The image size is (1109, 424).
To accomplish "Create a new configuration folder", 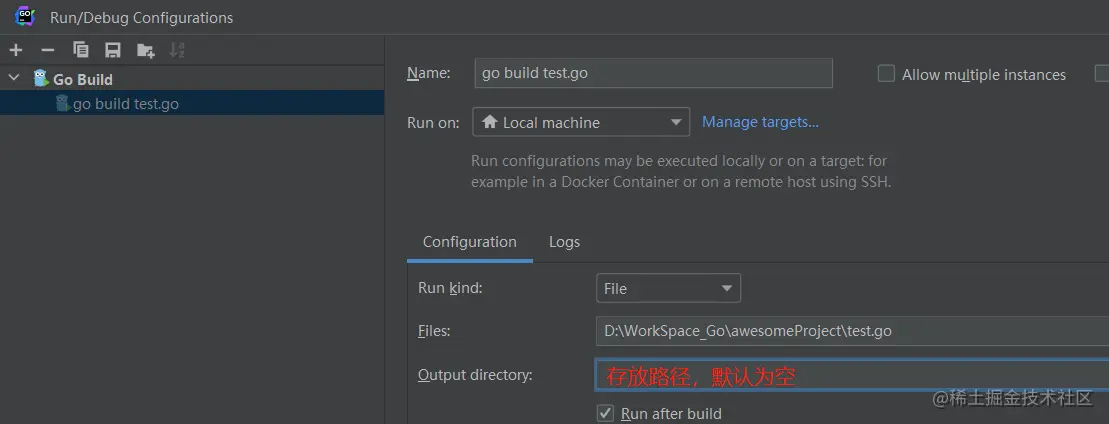I will click(146, 50).
